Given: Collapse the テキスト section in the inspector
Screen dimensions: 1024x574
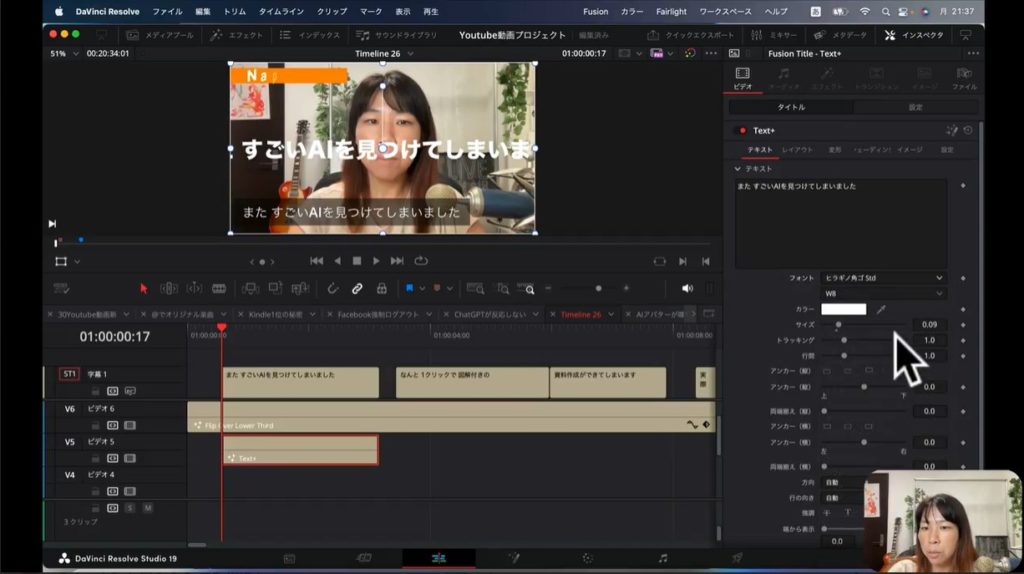Looking at the screenshot, I should [737, 169].
